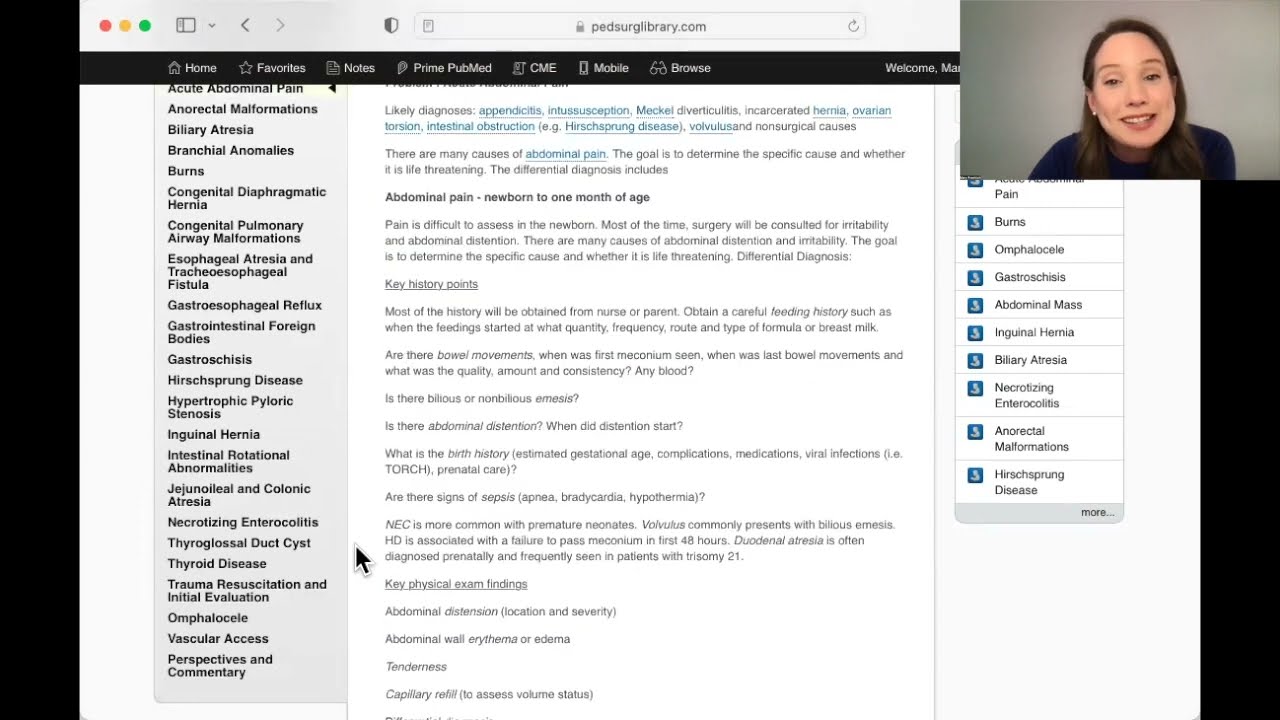1280x720 pixels.
Task: Go back with the browser back arrow
Action: click(x=245, y=26)
